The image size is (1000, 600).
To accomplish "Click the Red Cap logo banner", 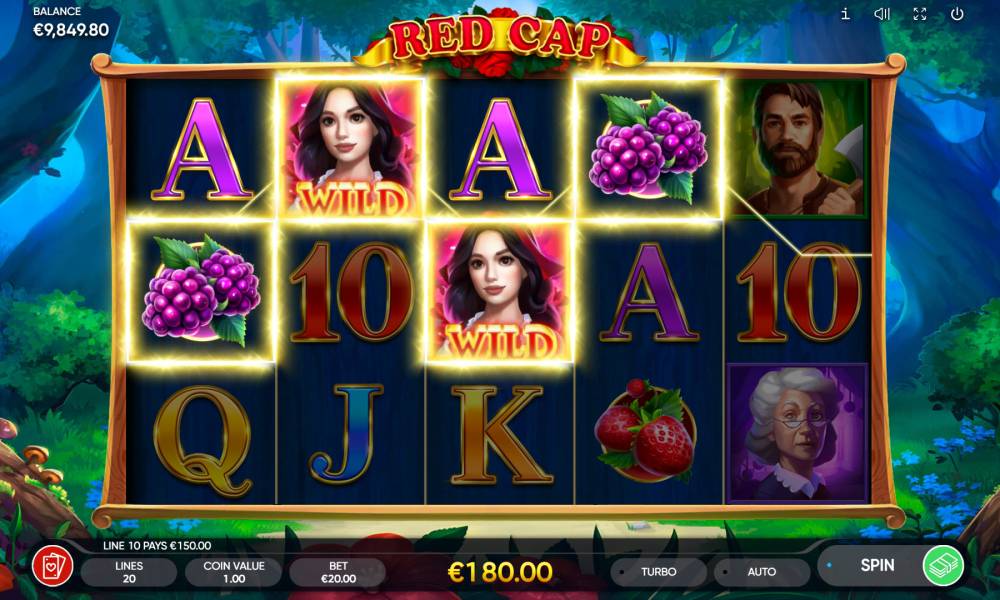I will (500, 40).
